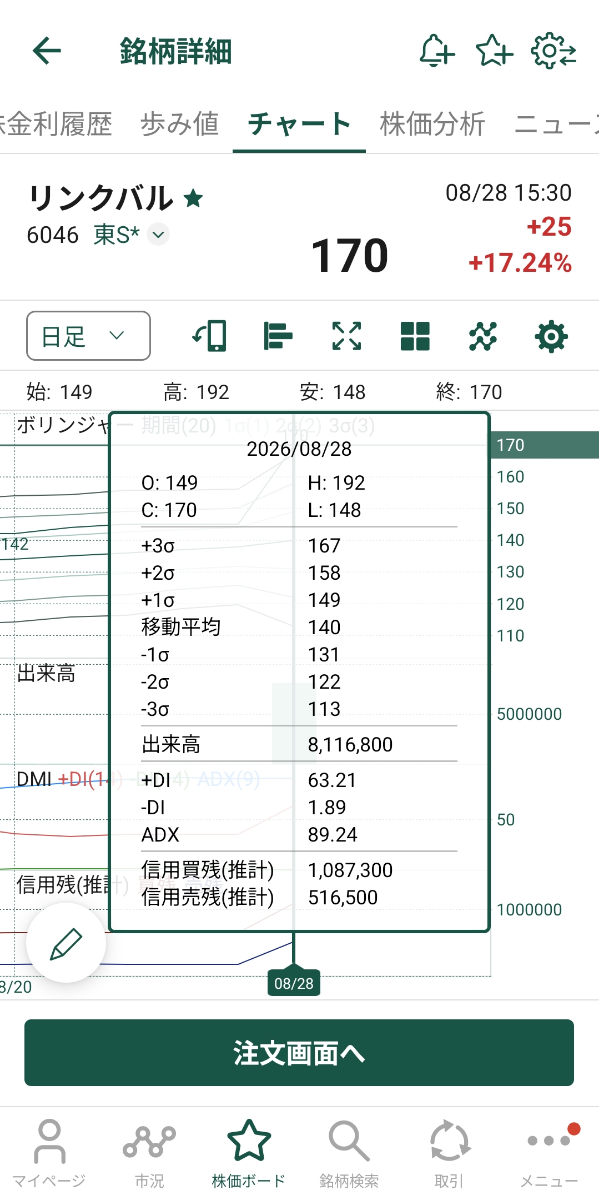Open マイページ in bottom navigation
The image size is (599, 1200).
[49, 1153]
